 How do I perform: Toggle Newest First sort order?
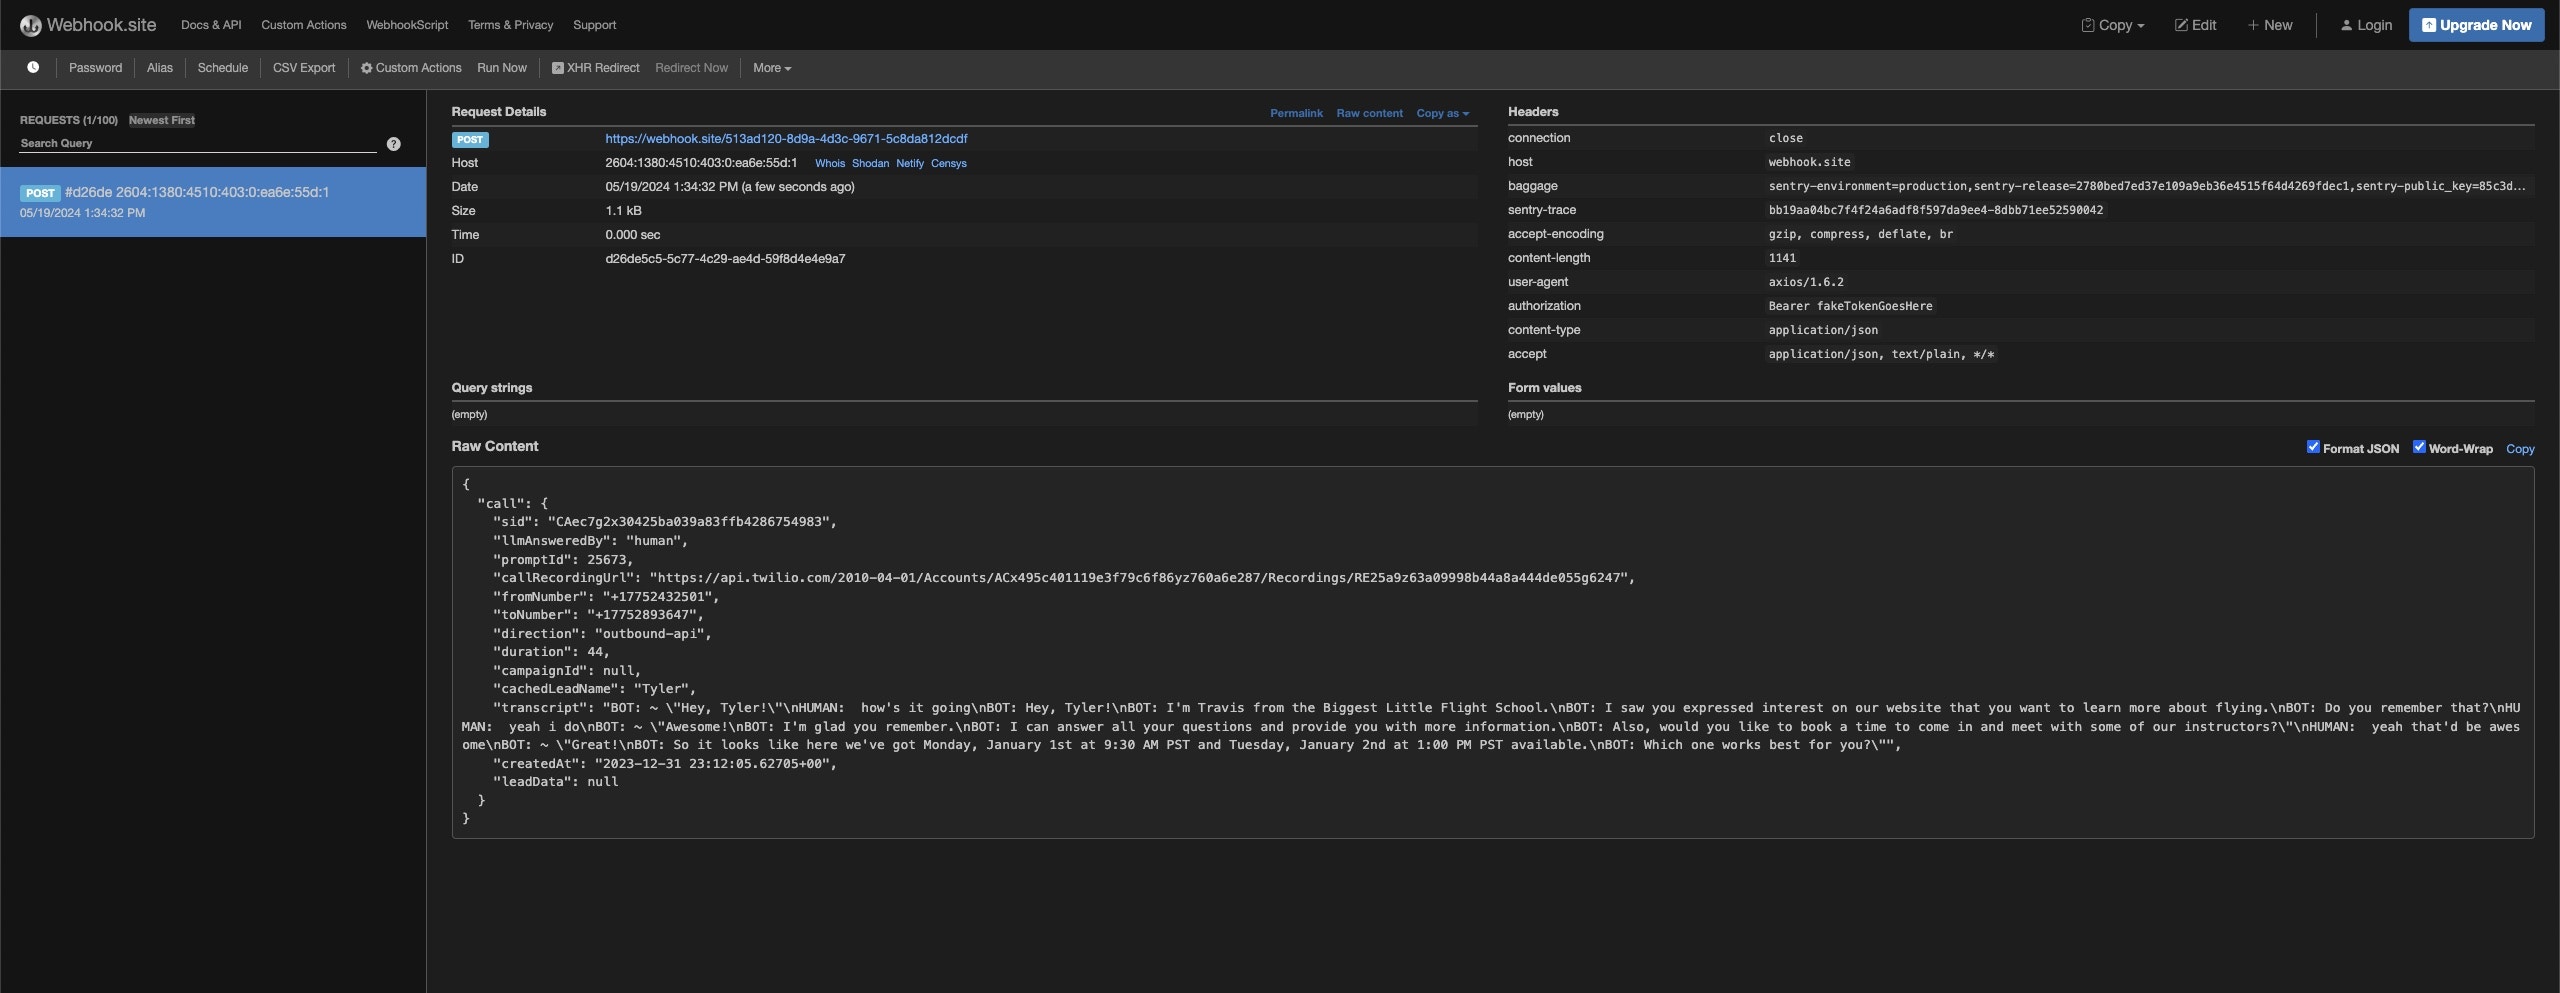tap(162, 120)
